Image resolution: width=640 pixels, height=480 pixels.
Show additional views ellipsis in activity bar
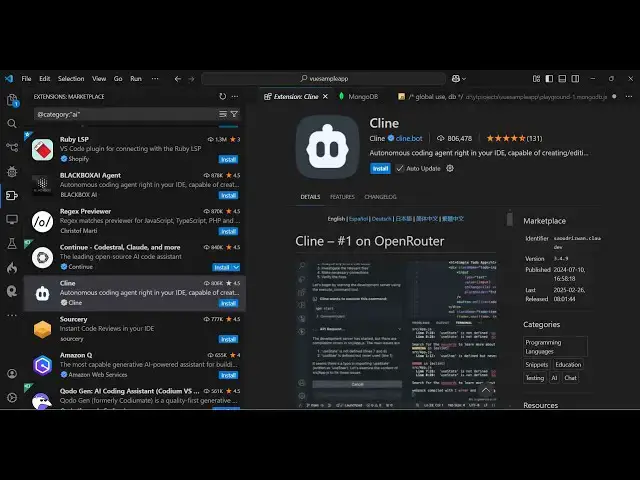[12, 315]
